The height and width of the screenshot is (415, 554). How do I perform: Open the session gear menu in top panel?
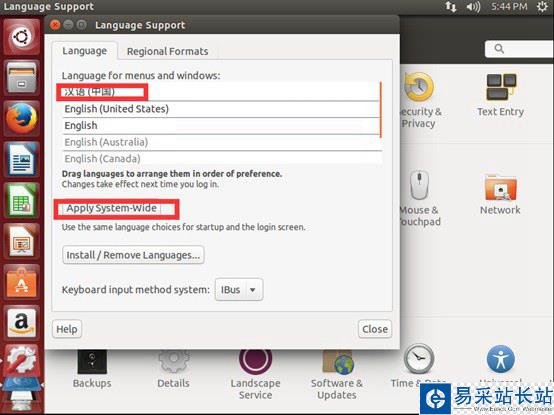(542, 7)
